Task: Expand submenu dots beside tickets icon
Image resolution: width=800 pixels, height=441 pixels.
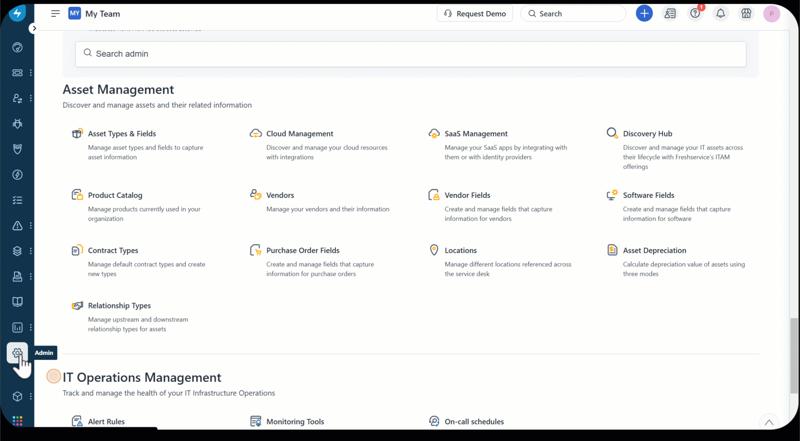Action: click(31, 73)
